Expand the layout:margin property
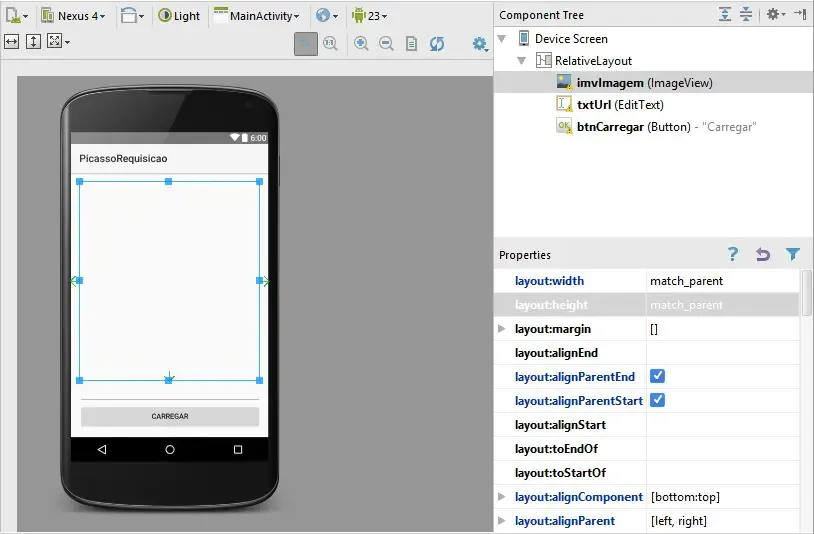 501,328
